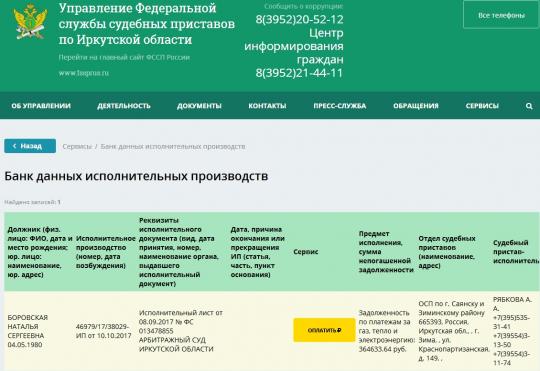Click Перейти на главный сайт ФССП России
The height and width of the screenshot is (371, 540).
[x=124, y=57]
